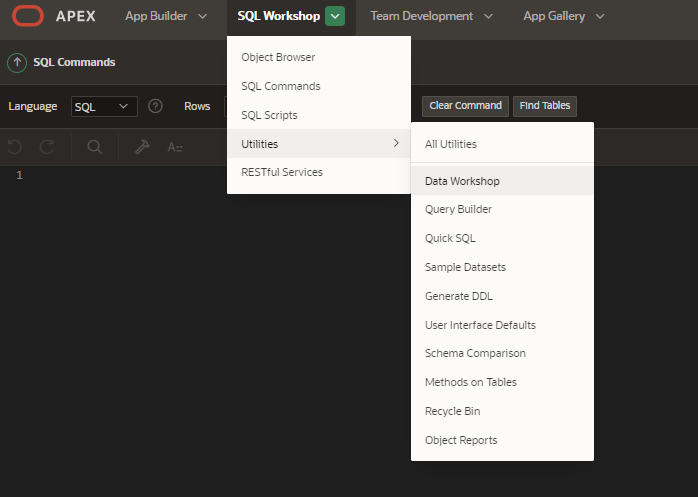The width and height of the screenshot is (698, 497).
Task: Toggle the green SQL Workshop dropdown arrow
Action: coord(335,16)
